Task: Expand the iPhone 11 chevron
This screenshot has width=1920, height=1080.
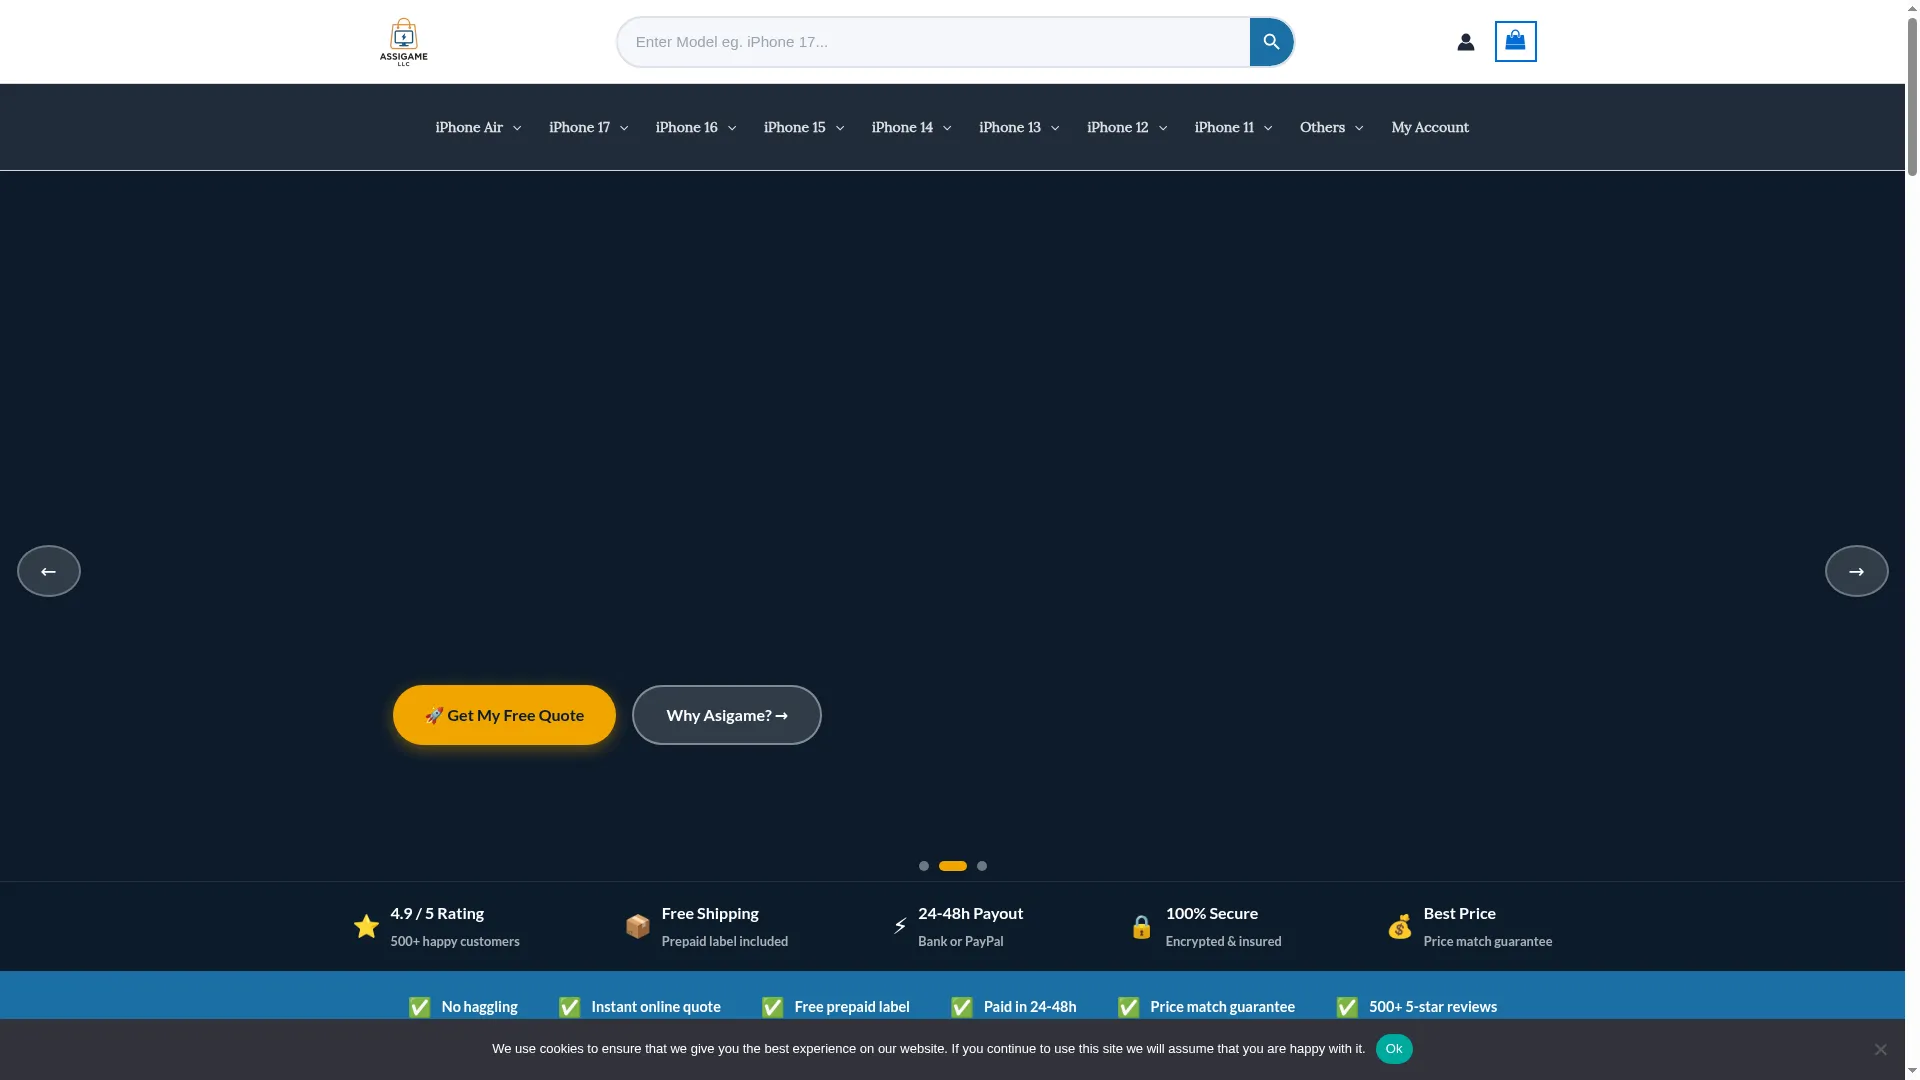Action: click(1268, 128)
